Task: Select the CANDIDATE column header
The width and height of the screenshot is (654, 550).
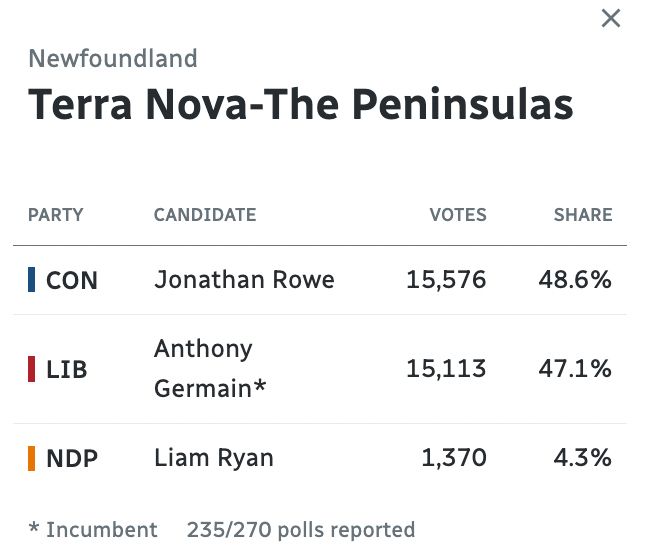Action: point(205,215)
